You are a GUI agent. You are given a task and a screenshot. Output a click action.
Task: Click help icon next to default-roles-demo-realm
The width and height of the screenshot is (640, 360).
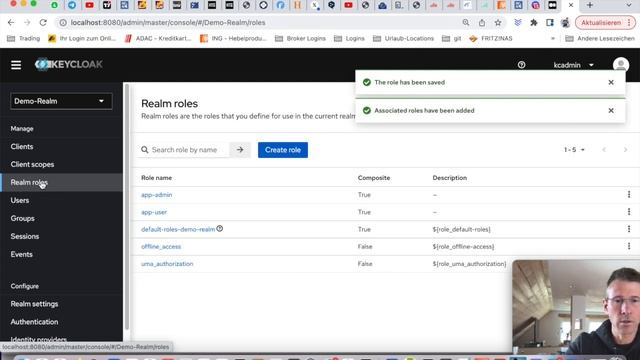tap(220, 229)
